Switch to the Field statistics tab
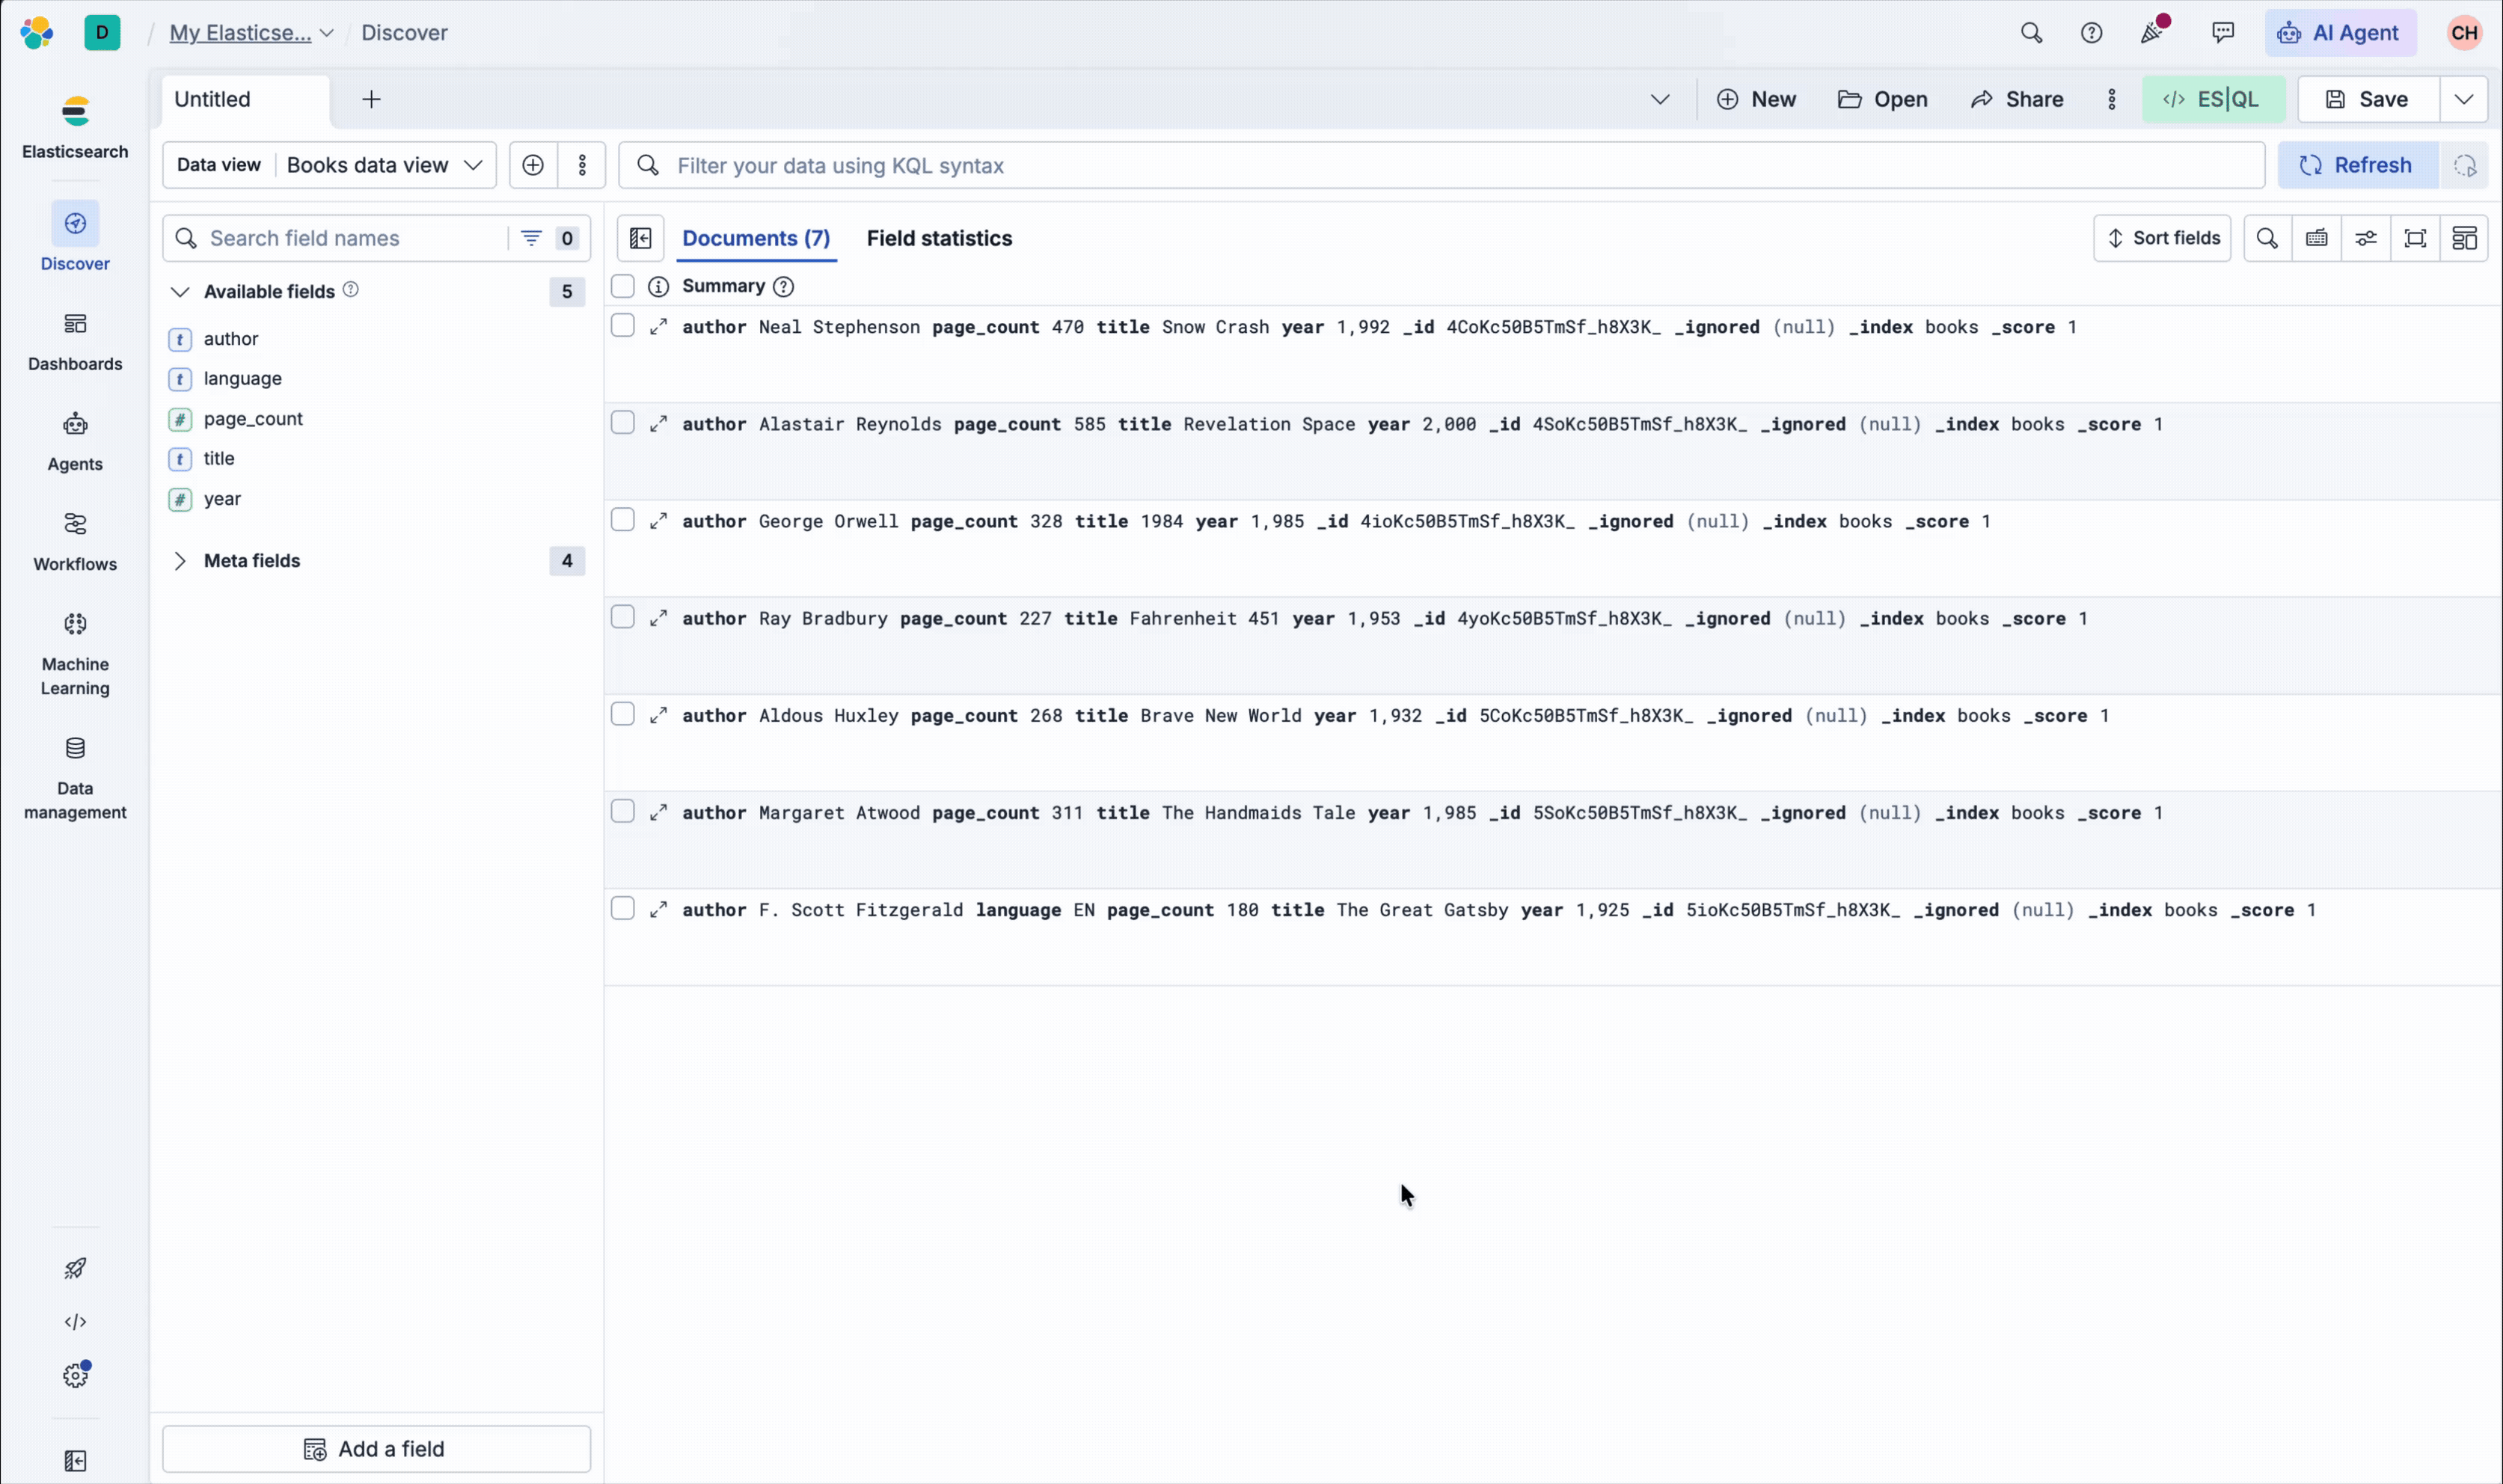This screenshot has height=1484, width=2503. pos(937,238)
